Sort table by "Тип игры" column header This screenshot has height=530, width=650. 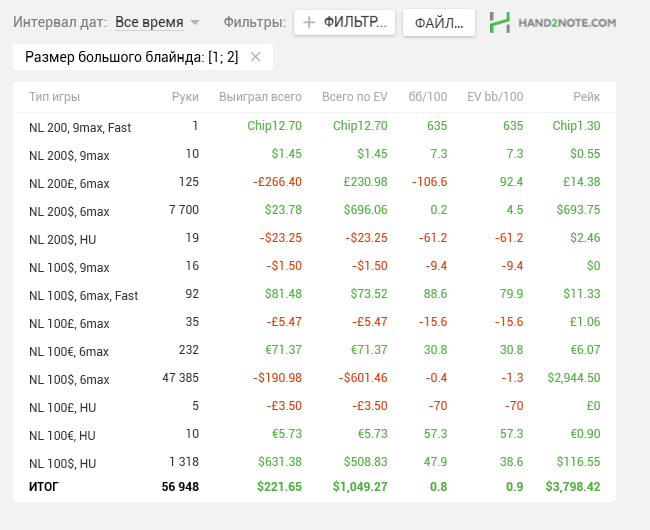pos(54,97)
